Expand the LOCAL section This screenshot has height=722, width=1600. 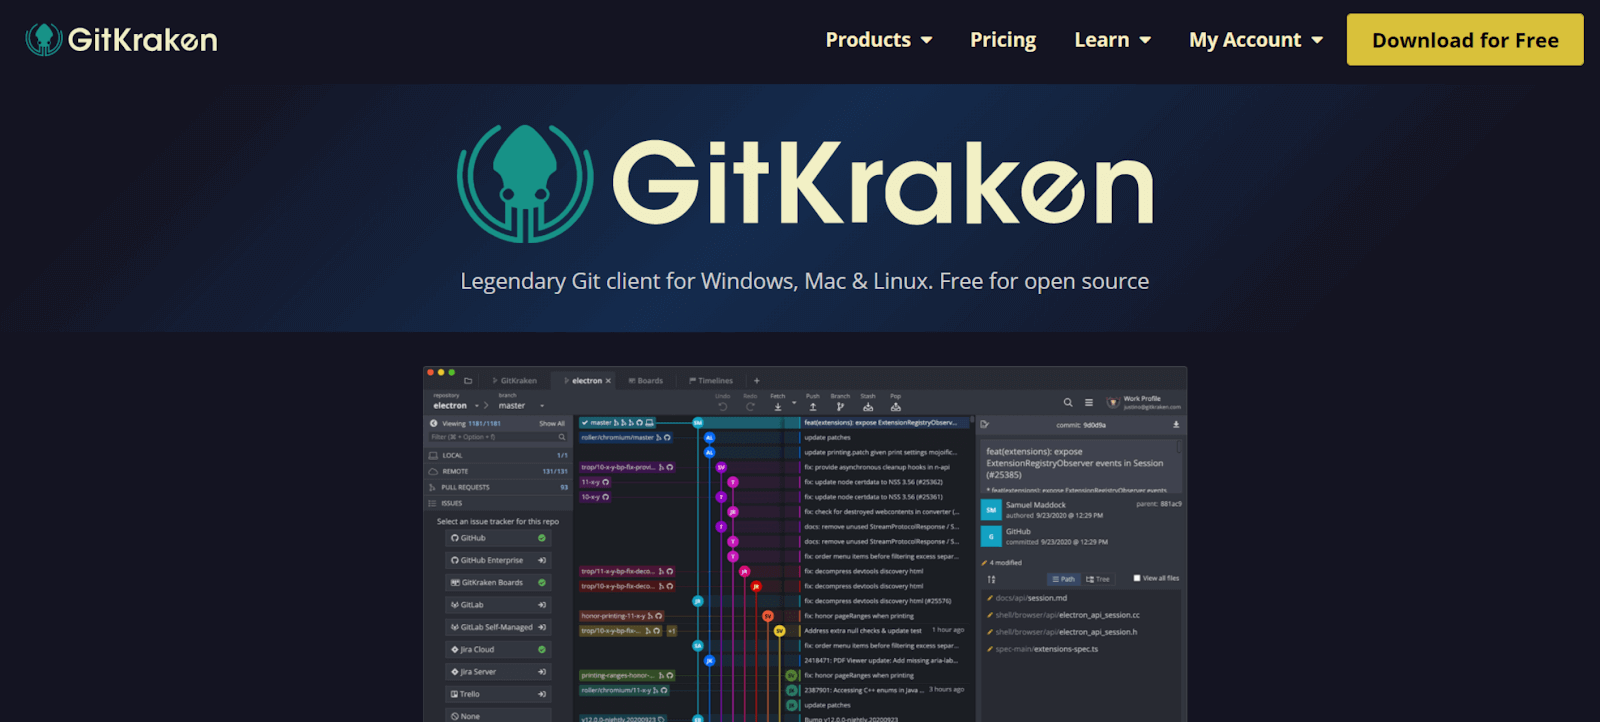pos(498,455)
